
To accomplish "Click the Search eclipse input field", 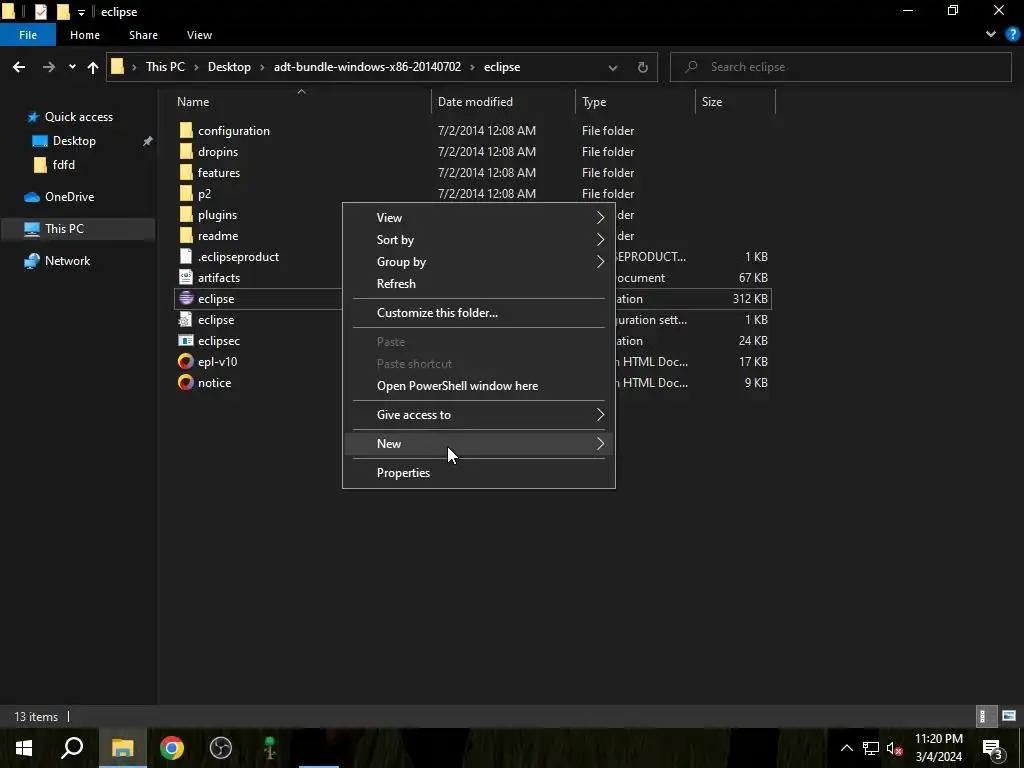I will [841, 67].
